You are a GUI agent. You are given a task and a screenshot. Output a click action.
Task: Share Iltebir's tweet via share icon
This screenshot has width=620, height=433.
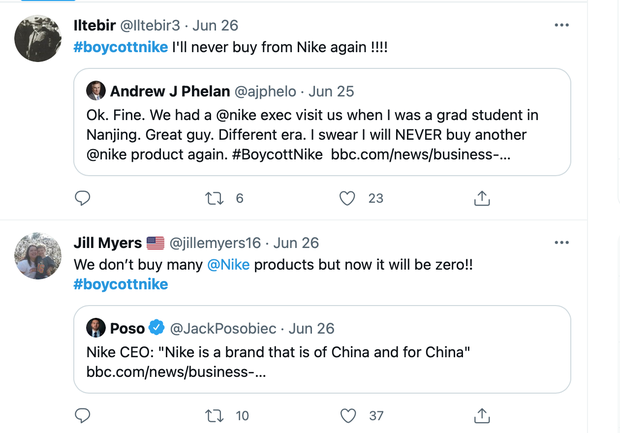click(481, 198)
